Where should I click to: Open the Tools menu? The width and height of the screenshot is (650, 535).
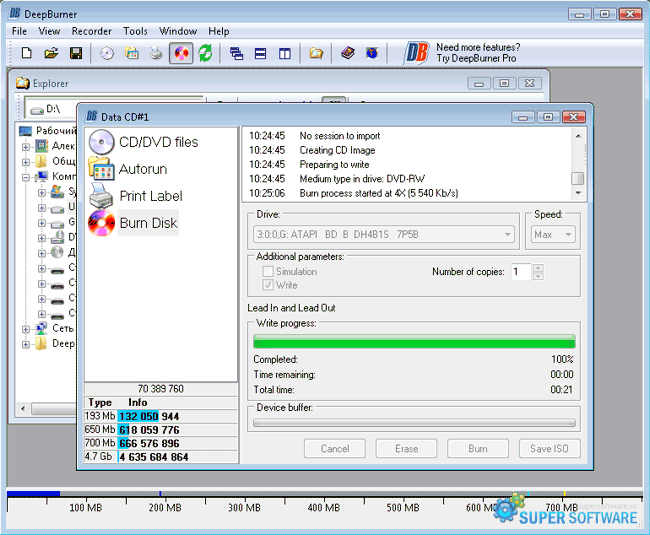(x=135, y=31)
